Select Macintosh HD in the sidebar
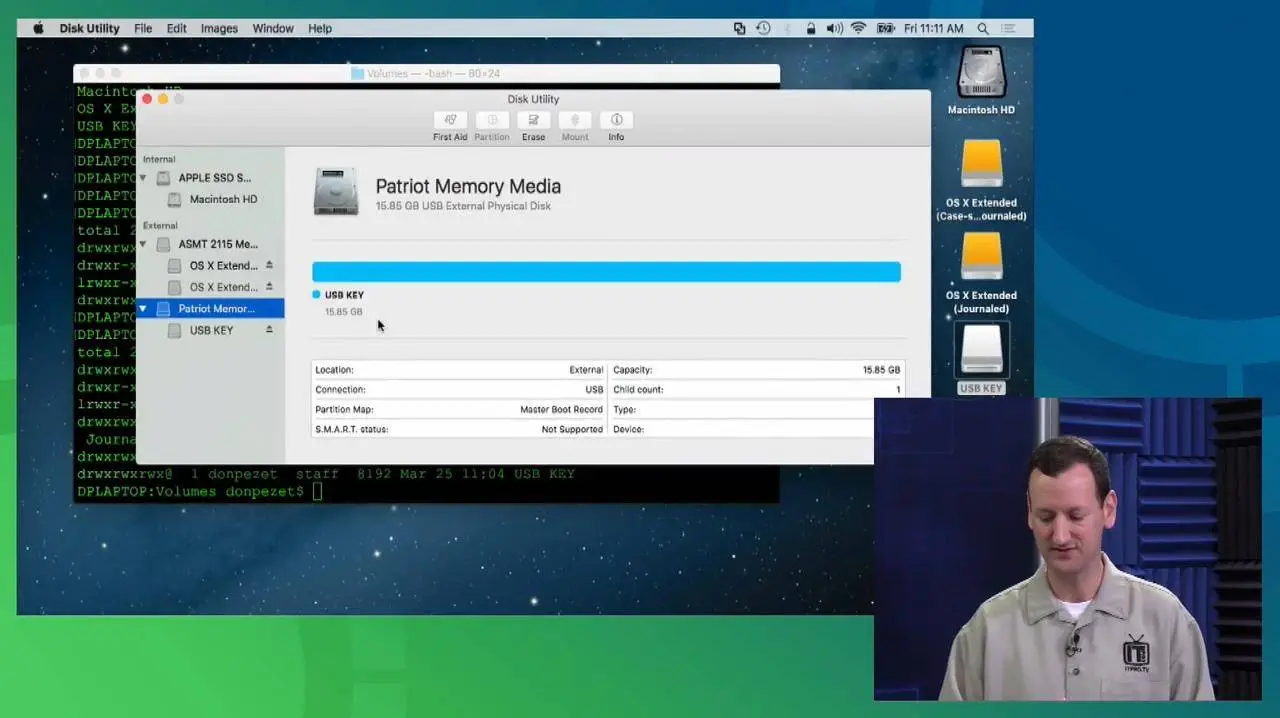The height and width of the screenshot is (718, 1280). 223,199
